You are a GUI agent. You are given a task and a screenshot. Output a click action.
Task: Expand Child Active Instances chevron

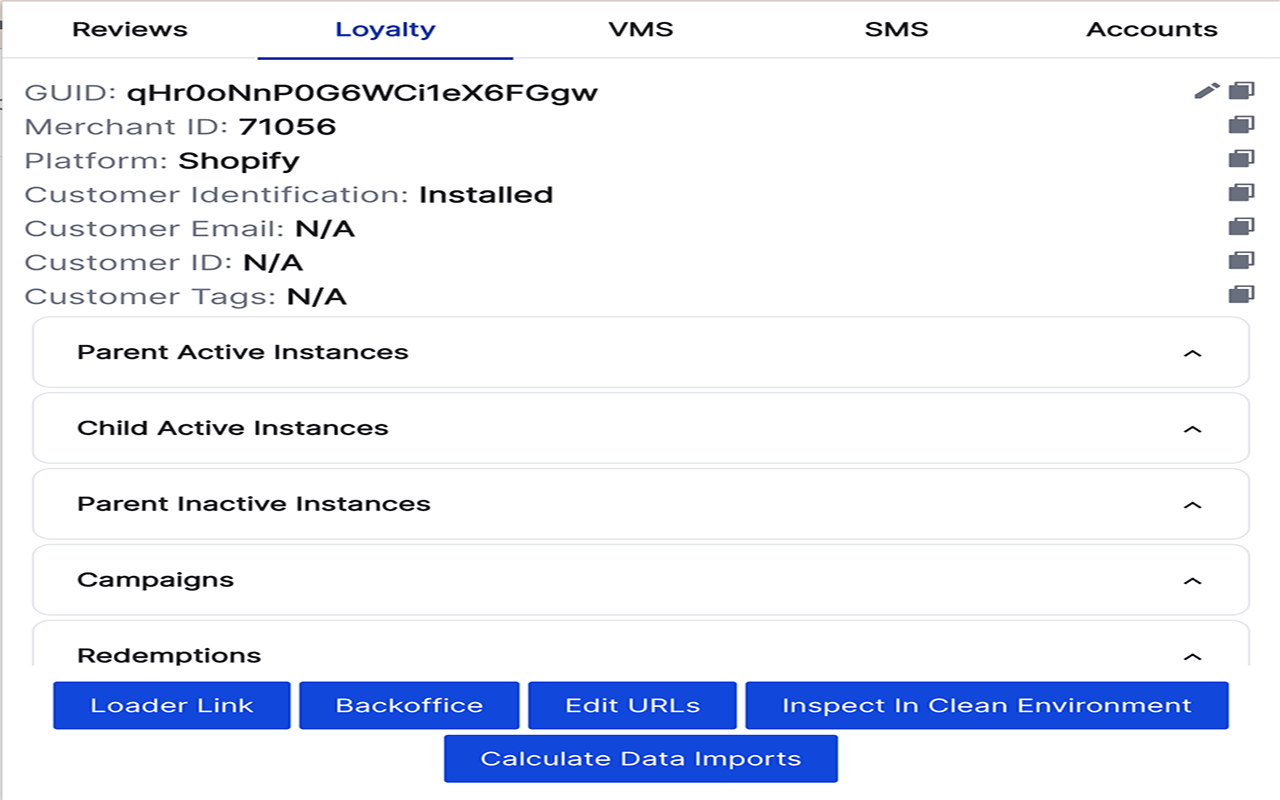[1192, 429]
